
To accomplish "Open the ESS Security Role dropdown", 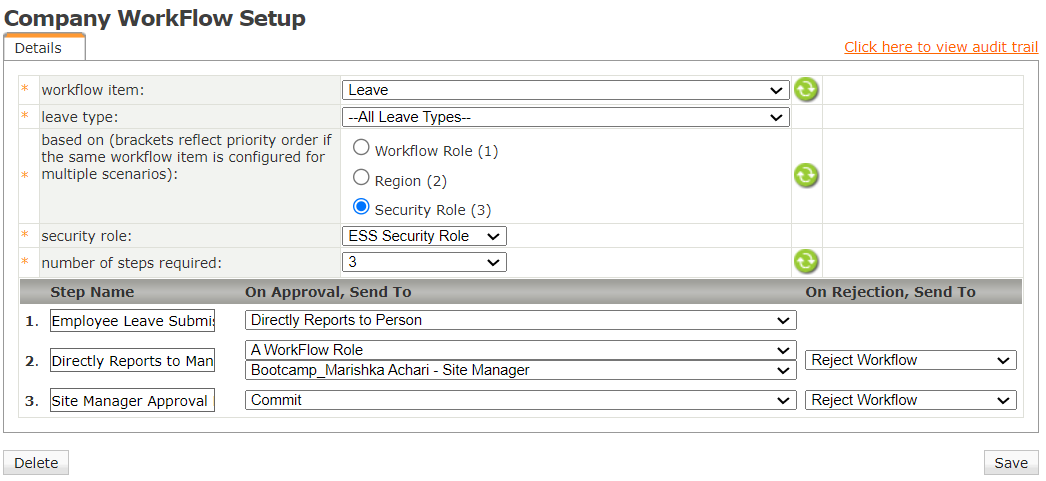I will (424, 236).
